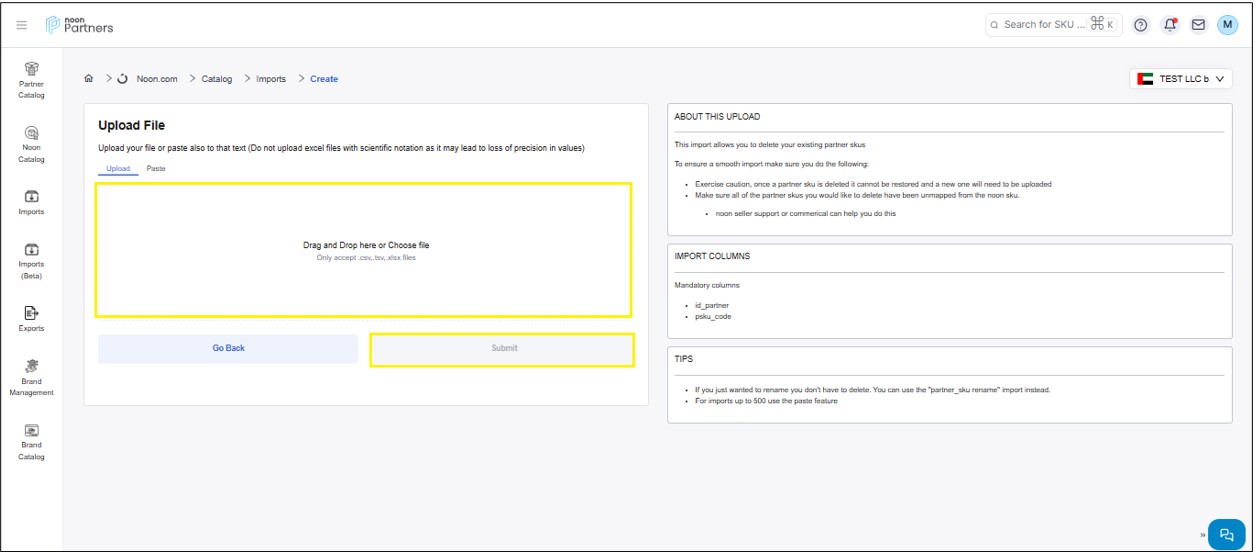Viewport: 1256px width, 552px height.
Task: Open the help question mark icon
Action: tap(1141, 25)
